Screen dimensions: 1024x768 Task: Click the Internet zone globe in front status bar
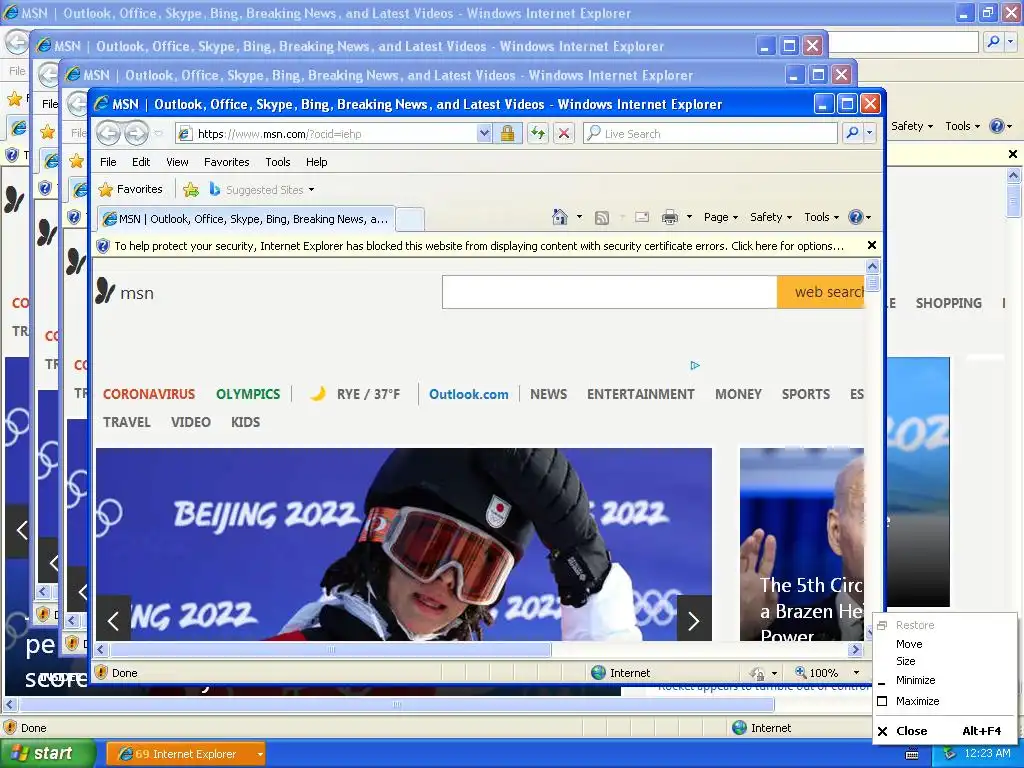(598, 673)
